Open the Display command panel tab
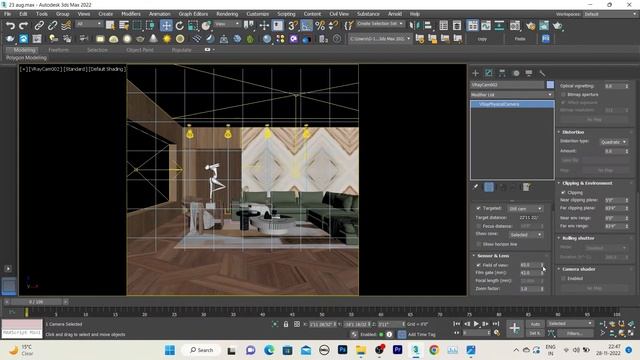The image size is (640, 360). coord(529,73)
